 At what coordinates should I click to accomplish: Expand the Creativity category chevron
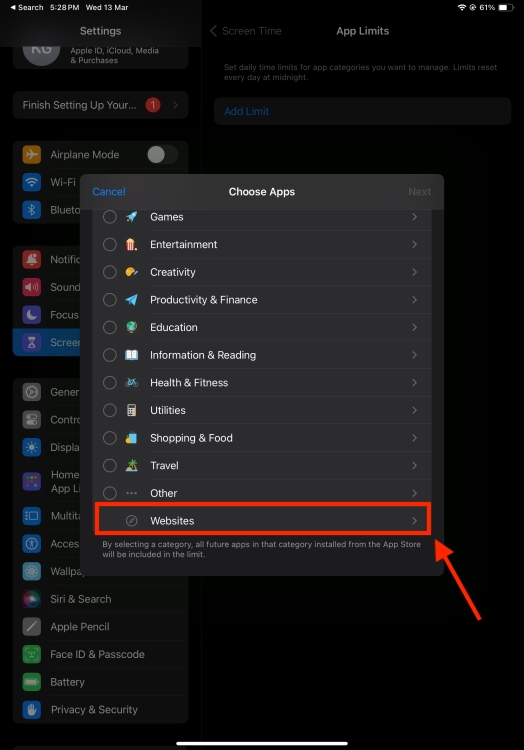point(415,272)
